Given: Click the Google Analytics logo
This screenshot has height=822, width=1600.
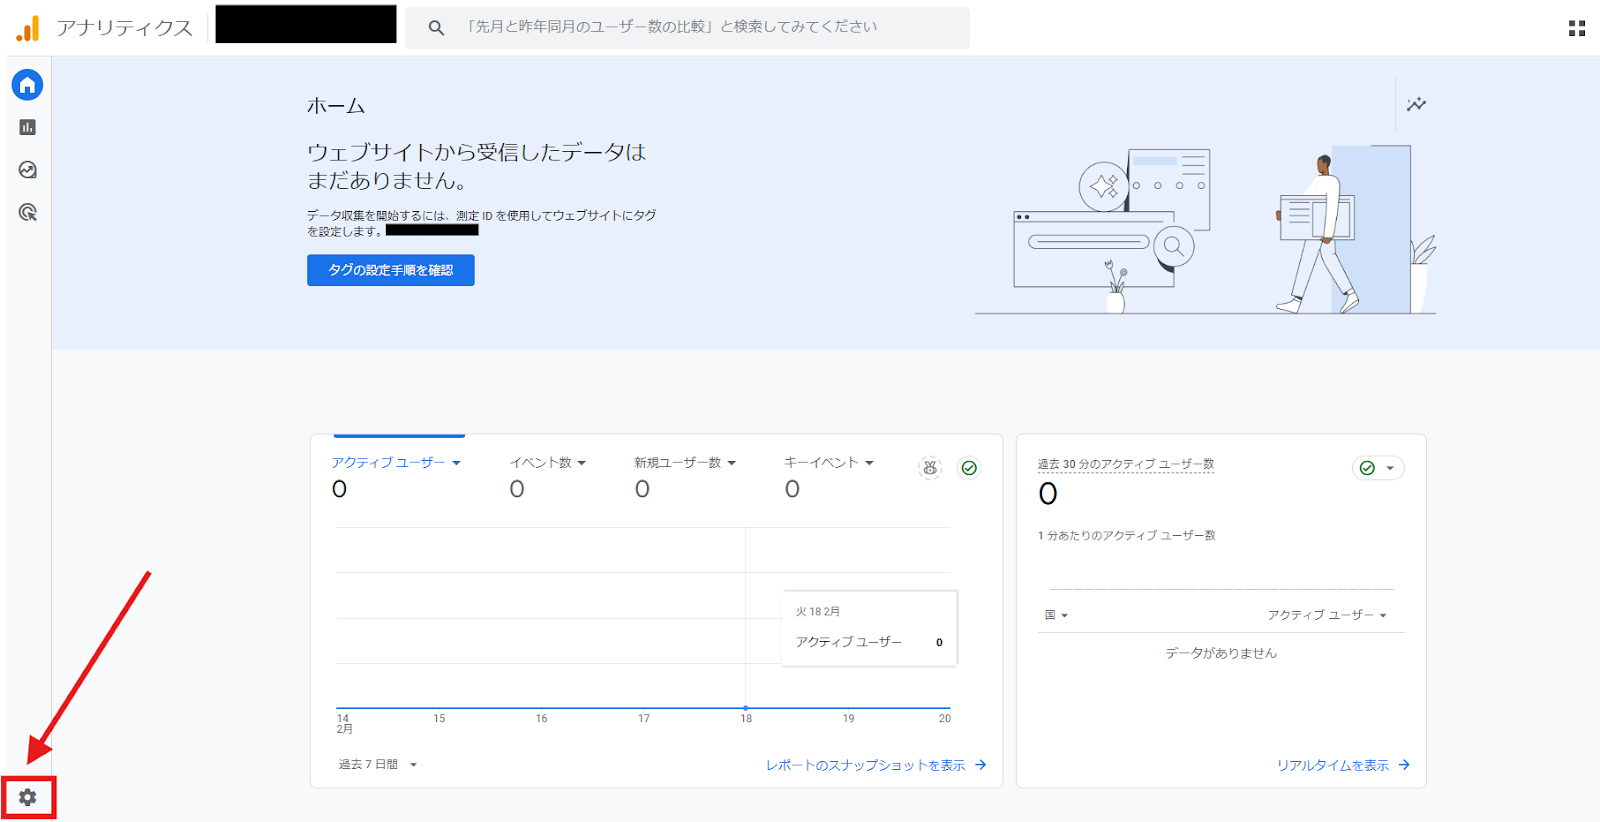Looking at the screenshot, I should 28,28.
